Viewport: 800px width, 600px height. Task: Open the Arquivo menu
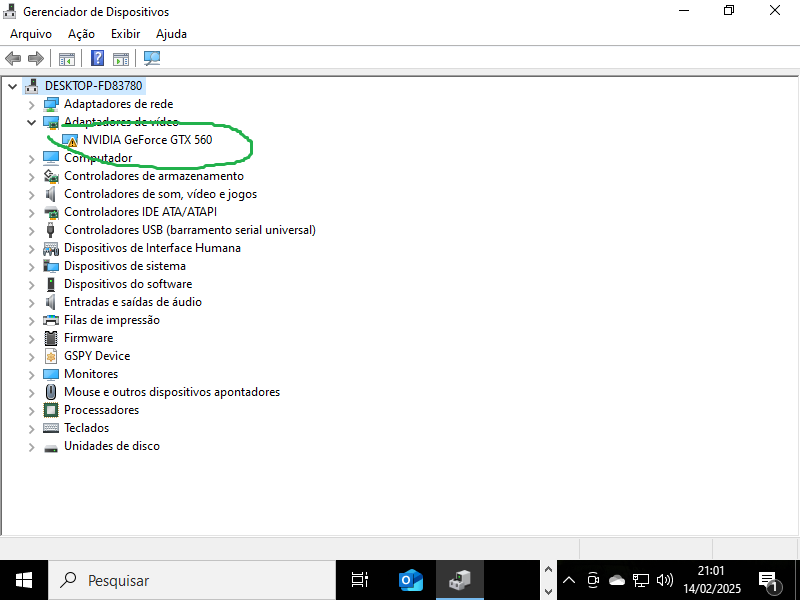pyautogui.click(x=31, y=34)
